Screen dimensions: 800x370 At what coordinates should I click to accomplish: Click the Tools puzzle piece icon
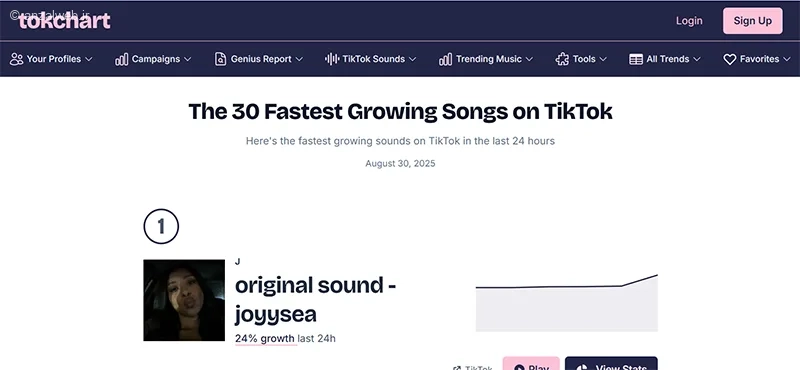point(562,59)
